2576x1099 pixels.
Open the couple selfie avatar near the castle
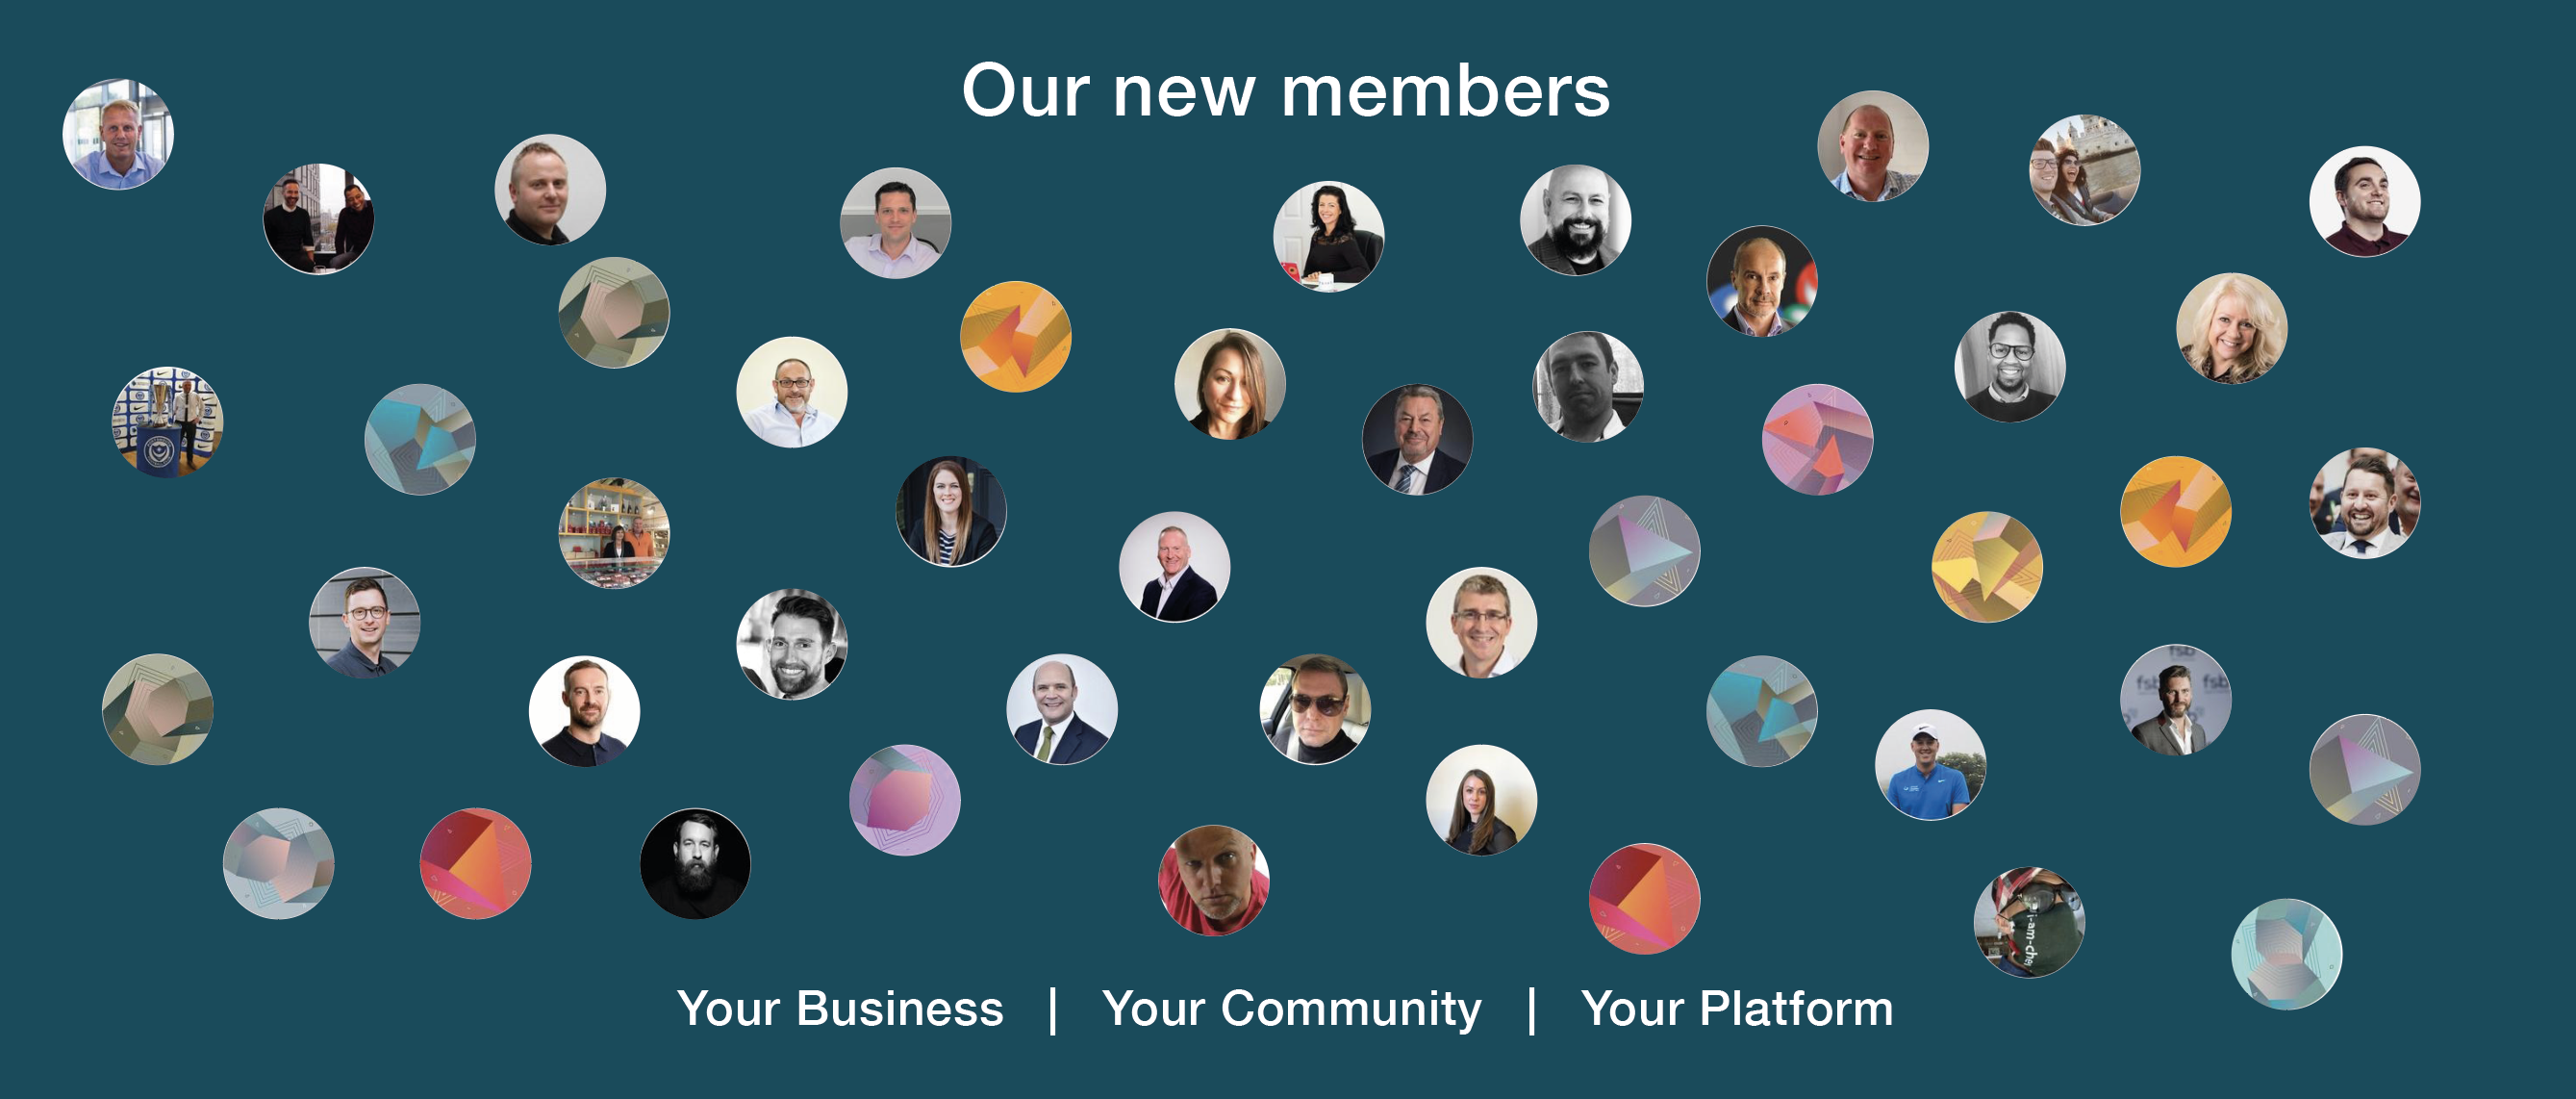tap(2085, 170)
